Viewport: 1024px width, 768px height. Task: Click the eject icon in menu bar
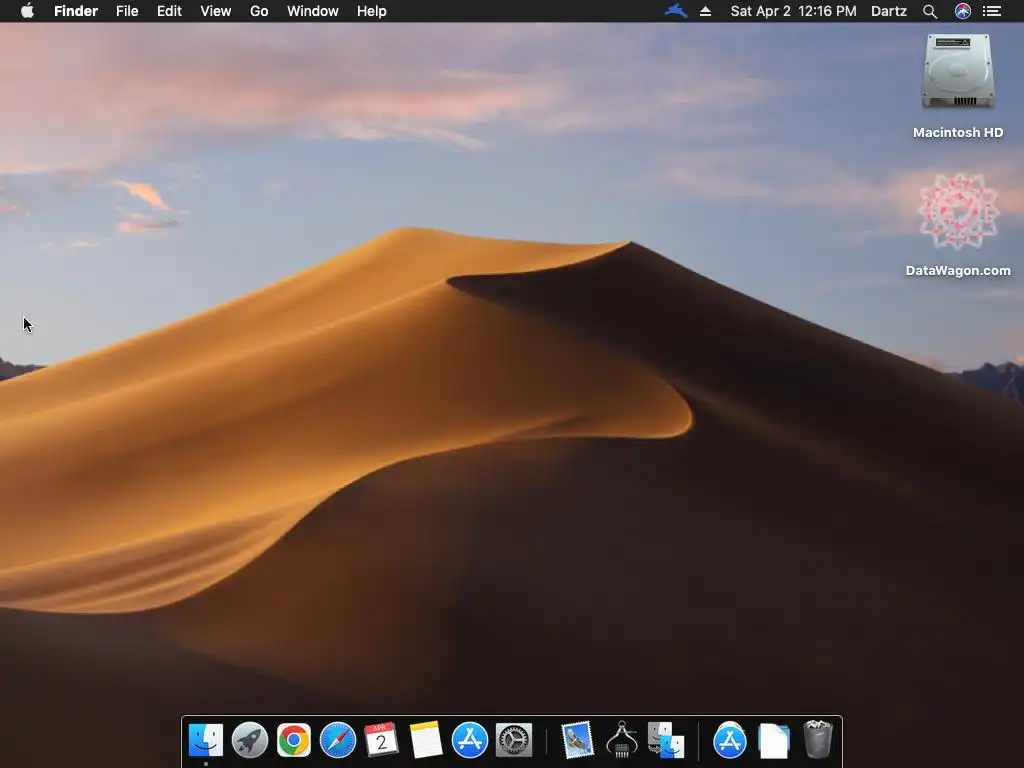click(705, 11)
